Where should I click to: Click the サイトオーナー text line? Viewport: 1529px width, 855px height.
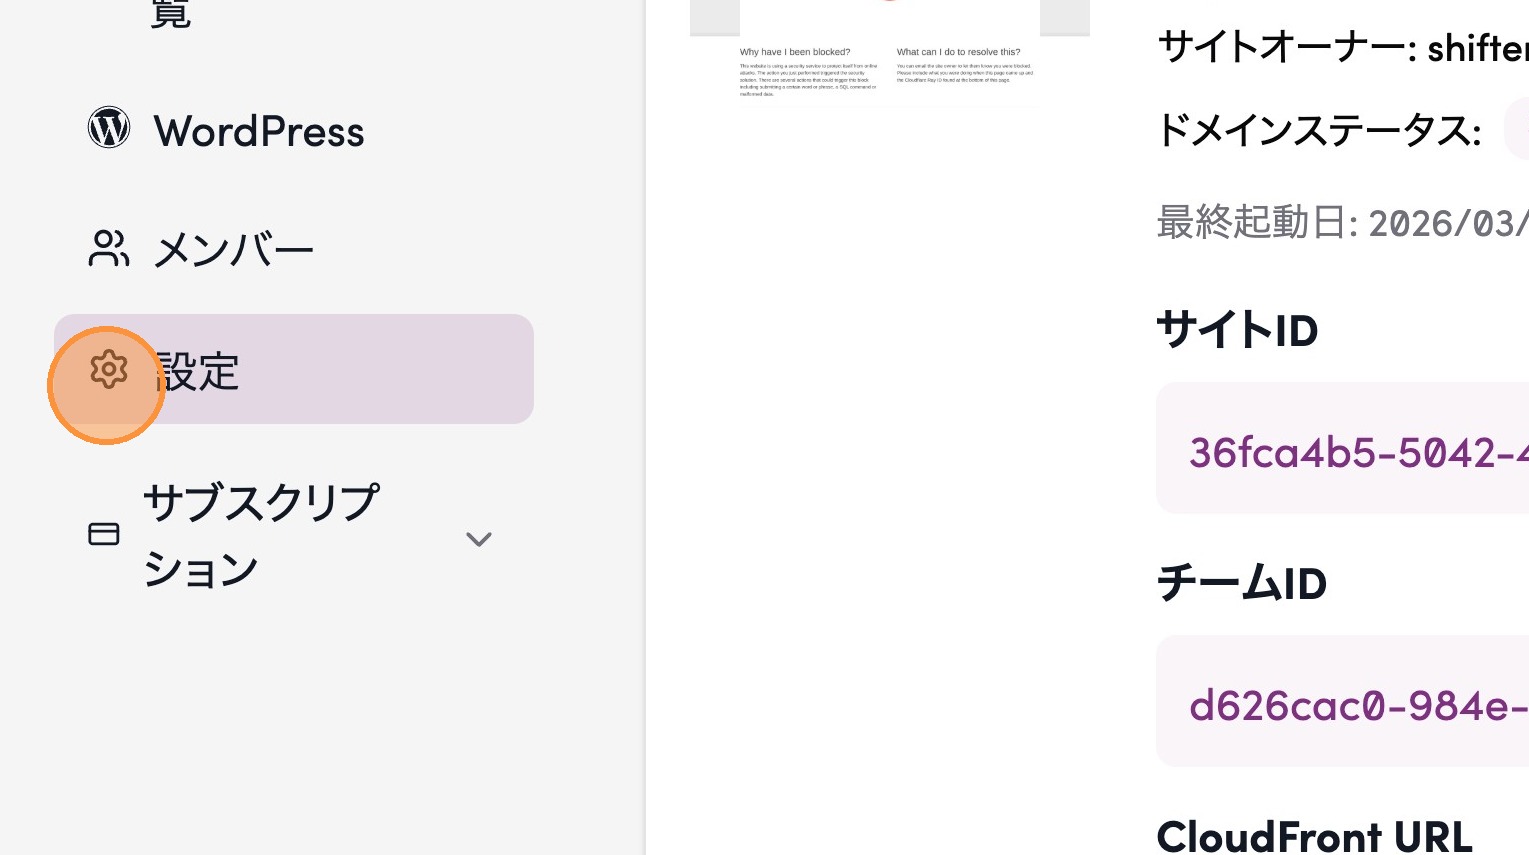click(1341, 47)
